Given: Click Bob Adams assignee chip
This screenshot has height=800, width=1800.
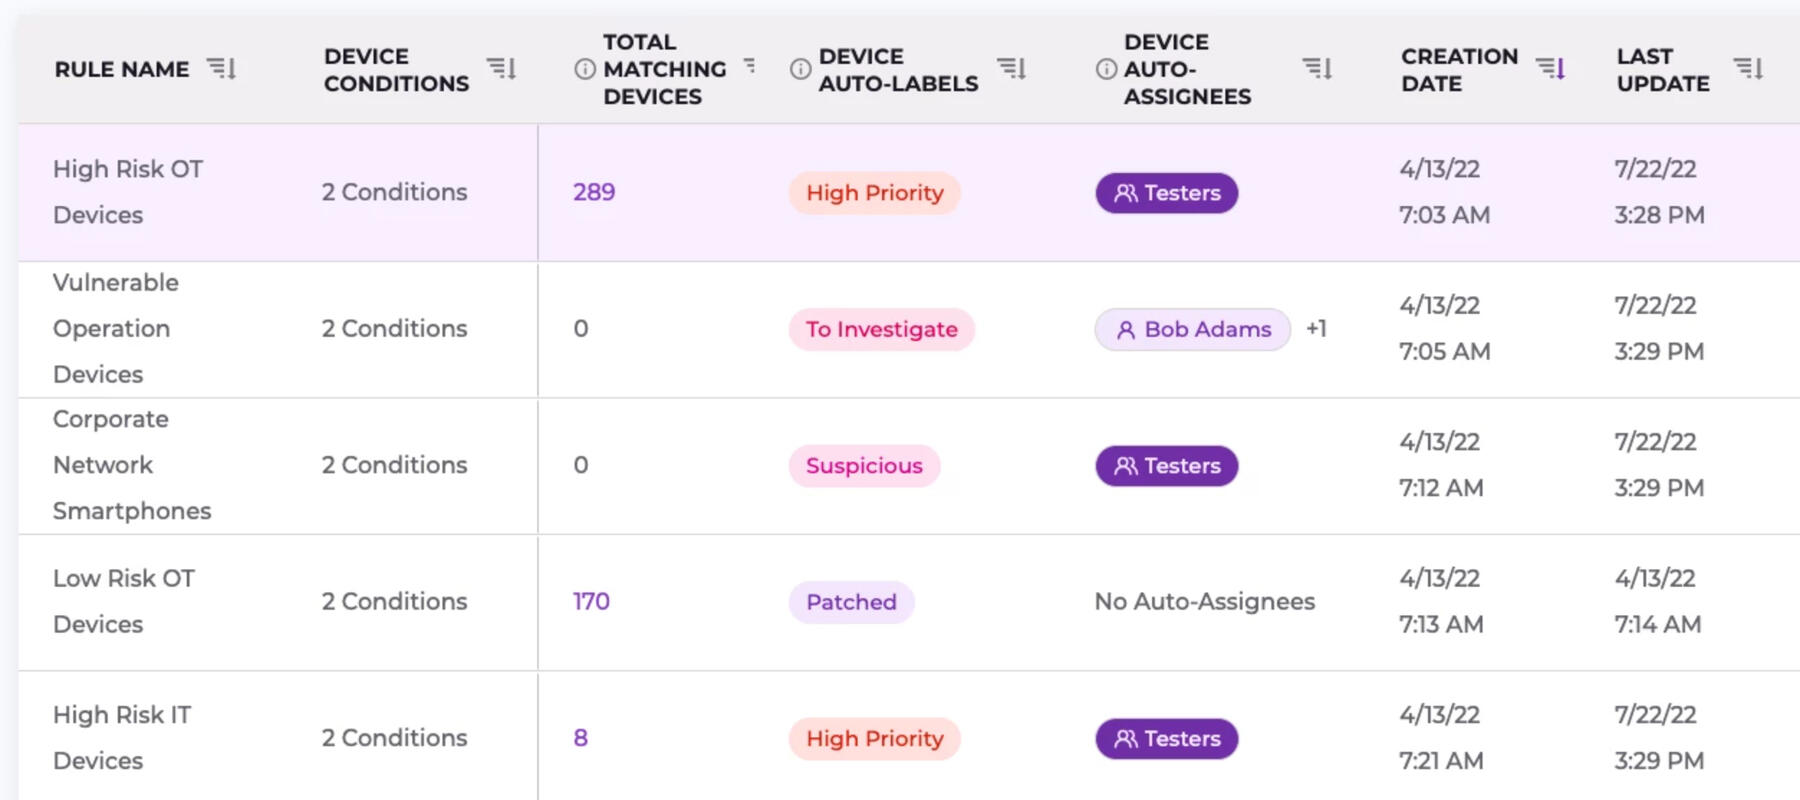Looking at the screenshot, I should (1192, 329).
